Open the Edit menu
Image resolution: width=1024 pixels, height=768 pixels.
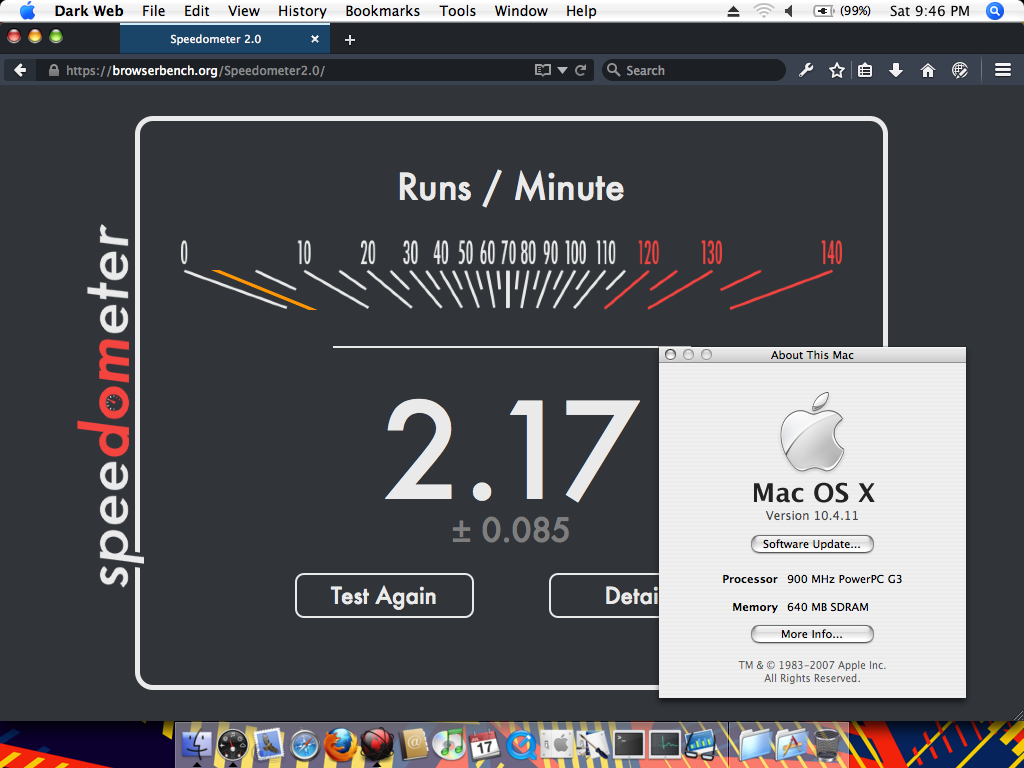pyautogui.click(x=197, y=11)
